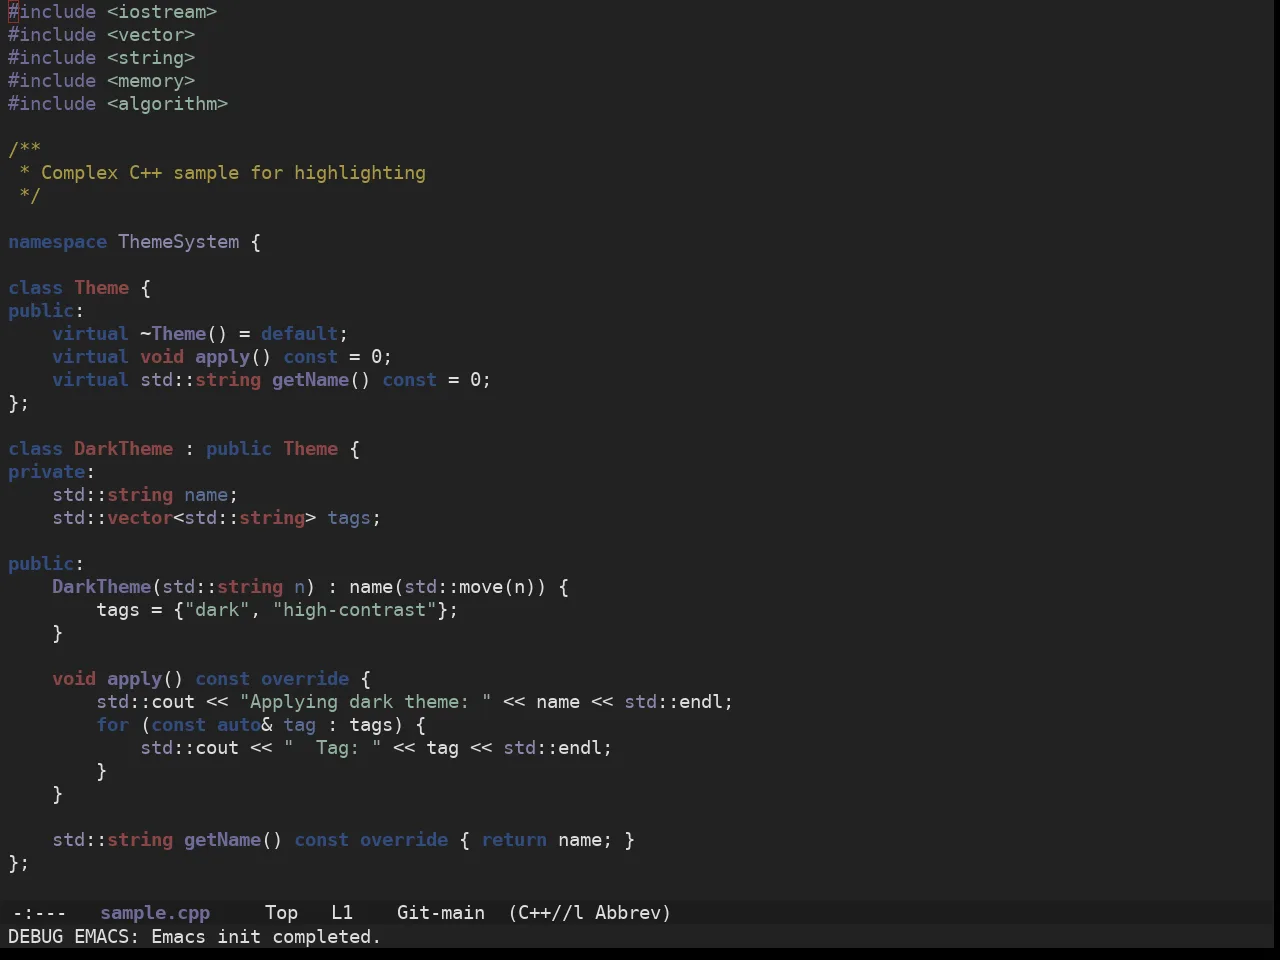The width and height of the screenshot is (1280, 960).
Task: Click the " Tag: " string literal
Action: pos(333,748)
